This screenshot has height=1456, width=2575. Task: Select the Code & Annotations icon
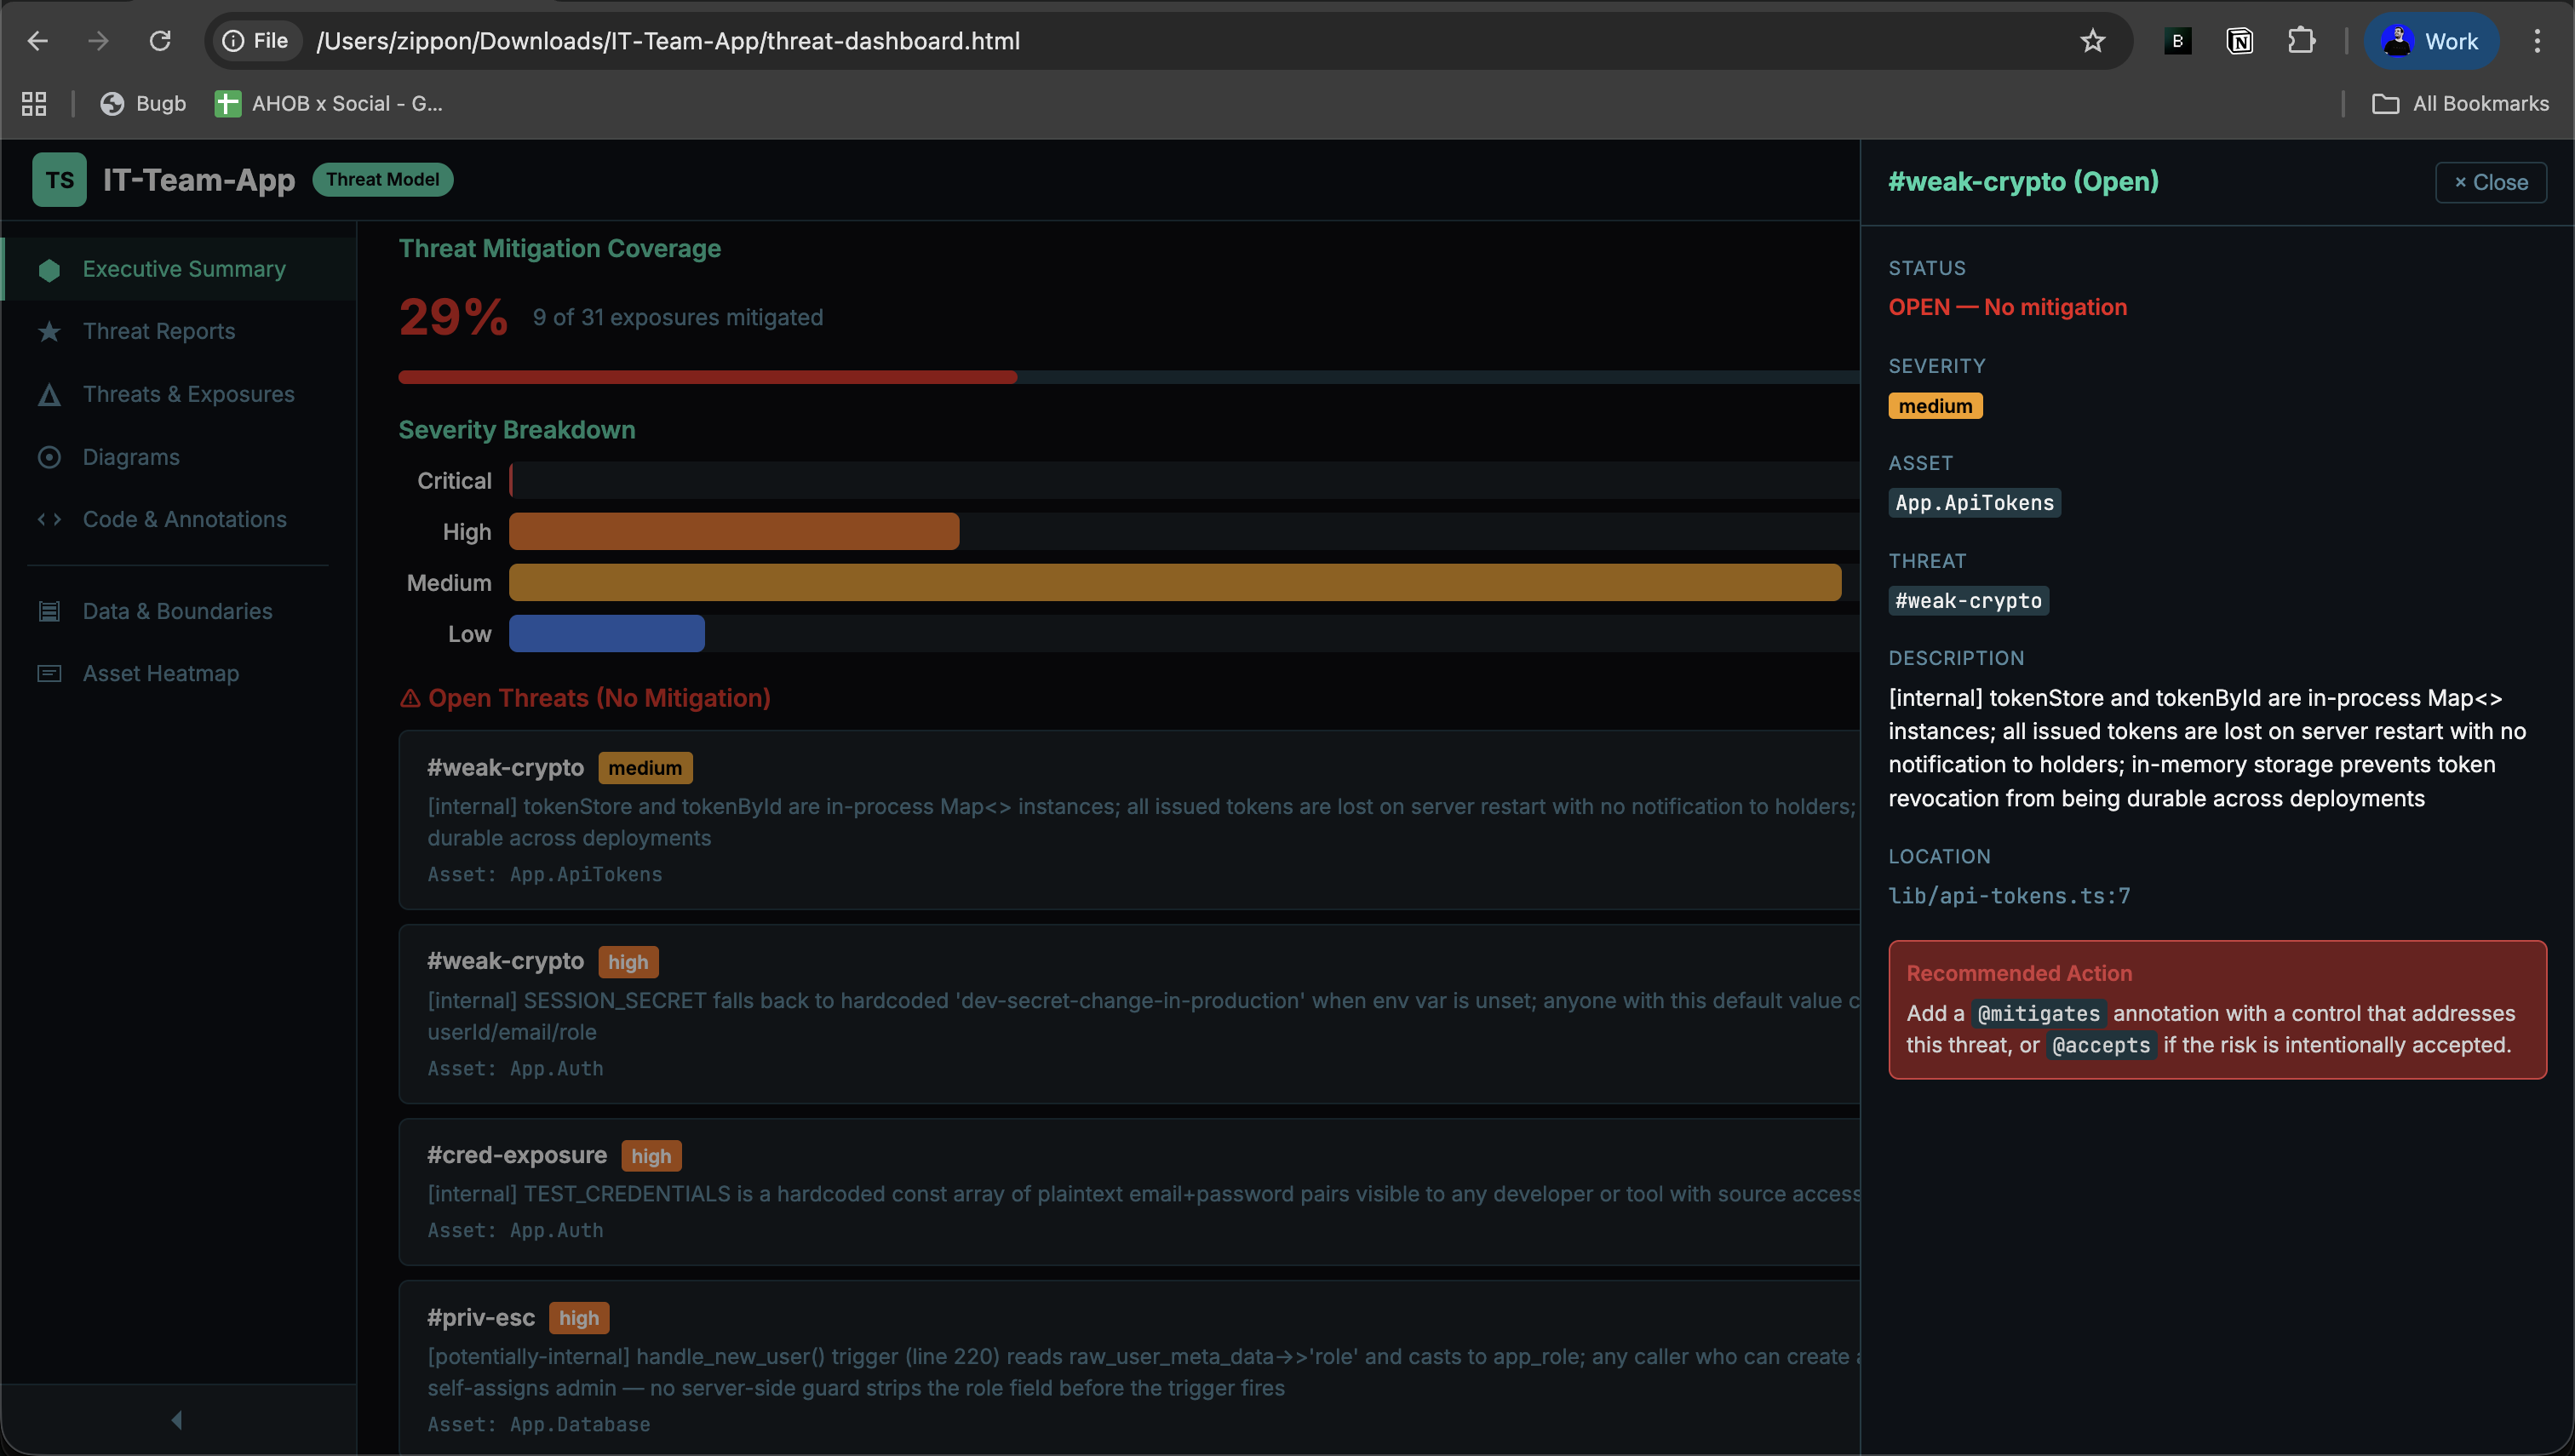pyautogui.click(x=49, y=519)
